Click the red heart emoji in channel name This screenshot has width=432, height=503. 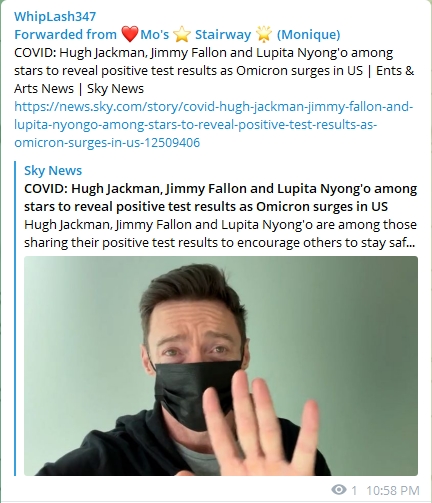tap(129, 34)
